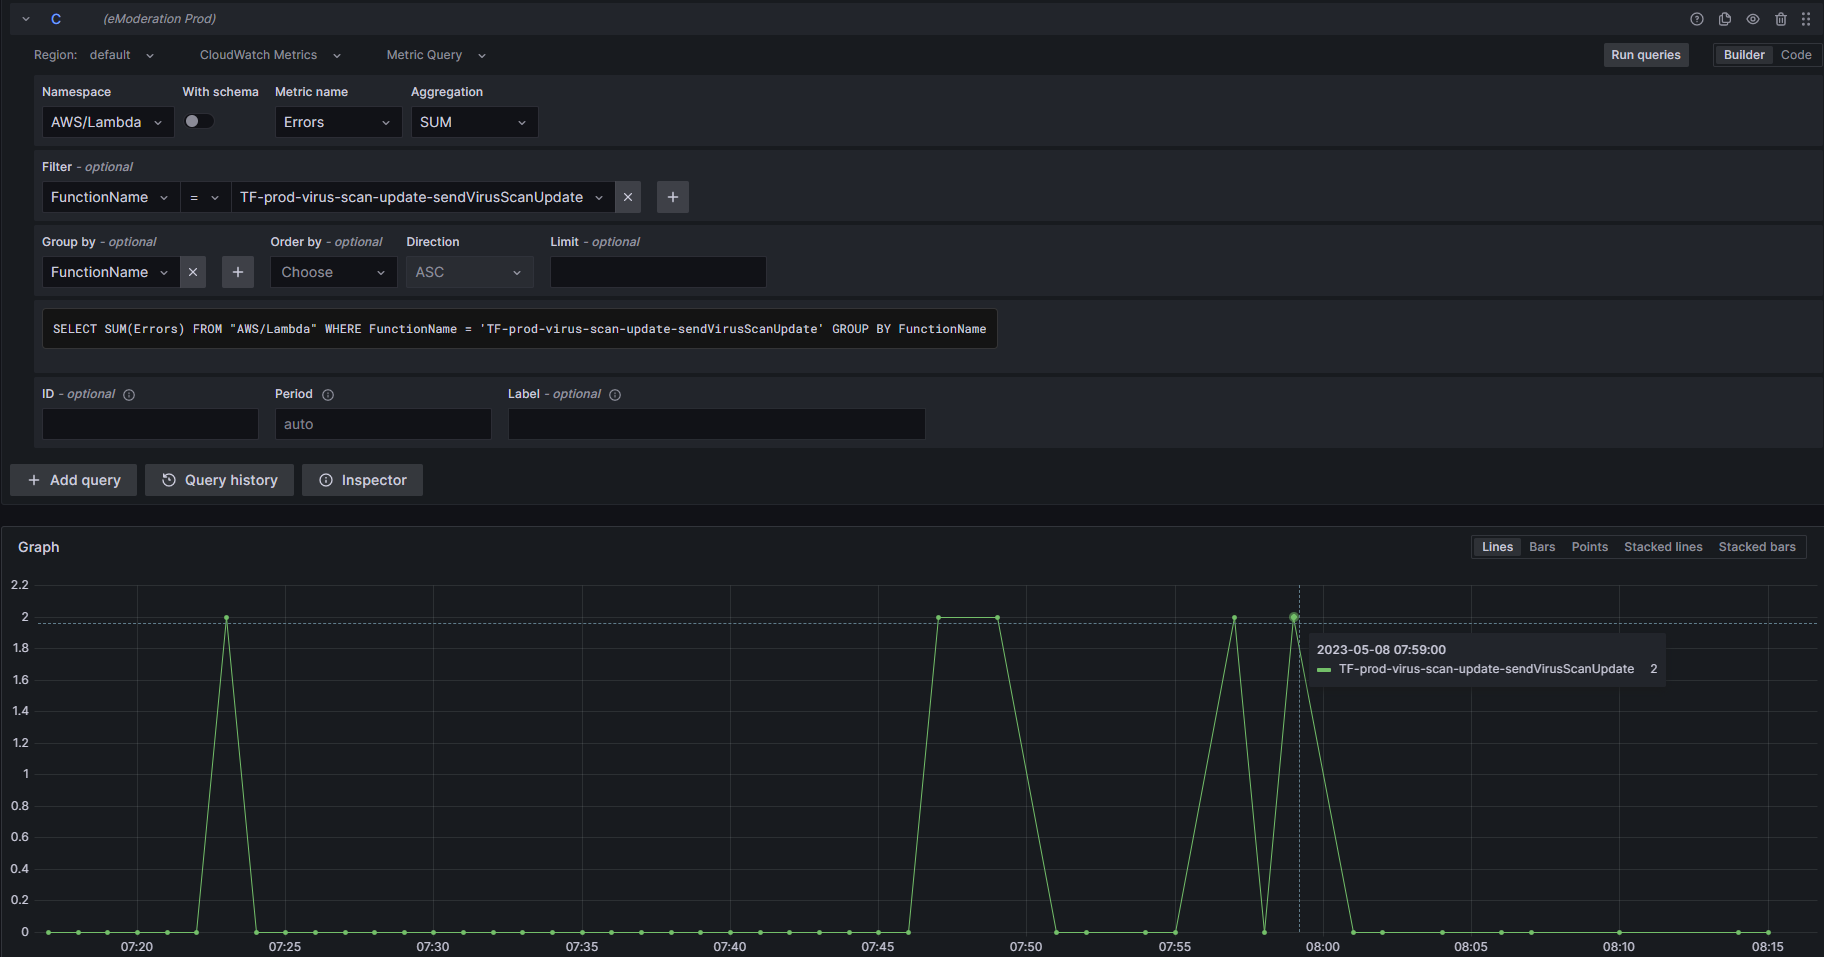Remove FunctionName from Group by

[192, 272]
